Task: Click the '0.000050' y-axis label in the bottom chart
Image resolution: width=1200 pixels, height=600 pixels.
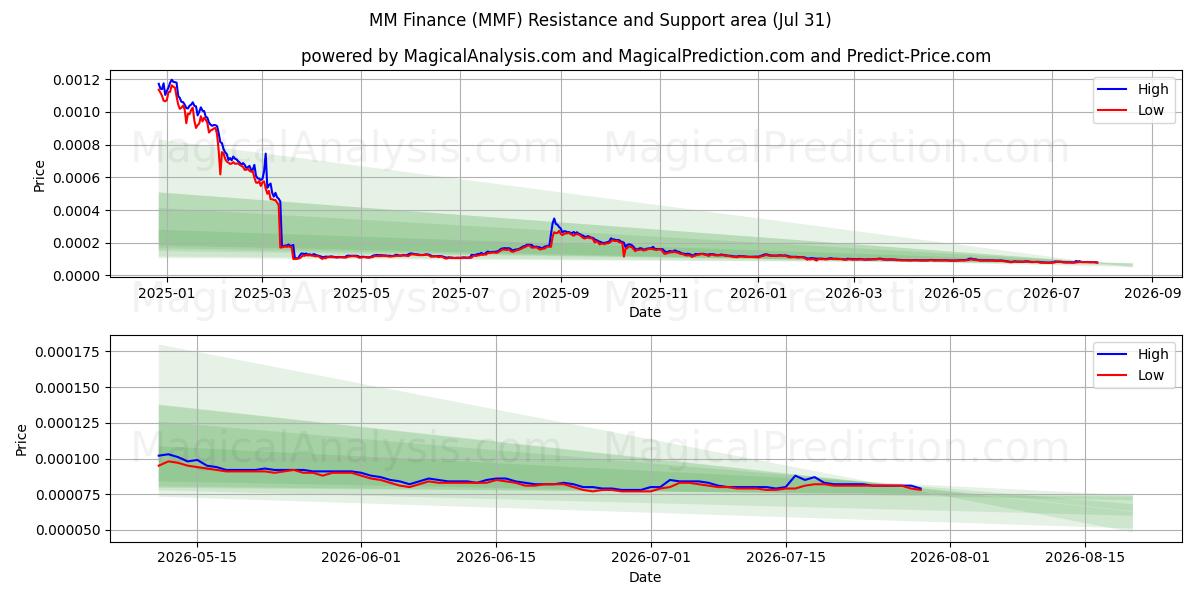Action: 68,531
